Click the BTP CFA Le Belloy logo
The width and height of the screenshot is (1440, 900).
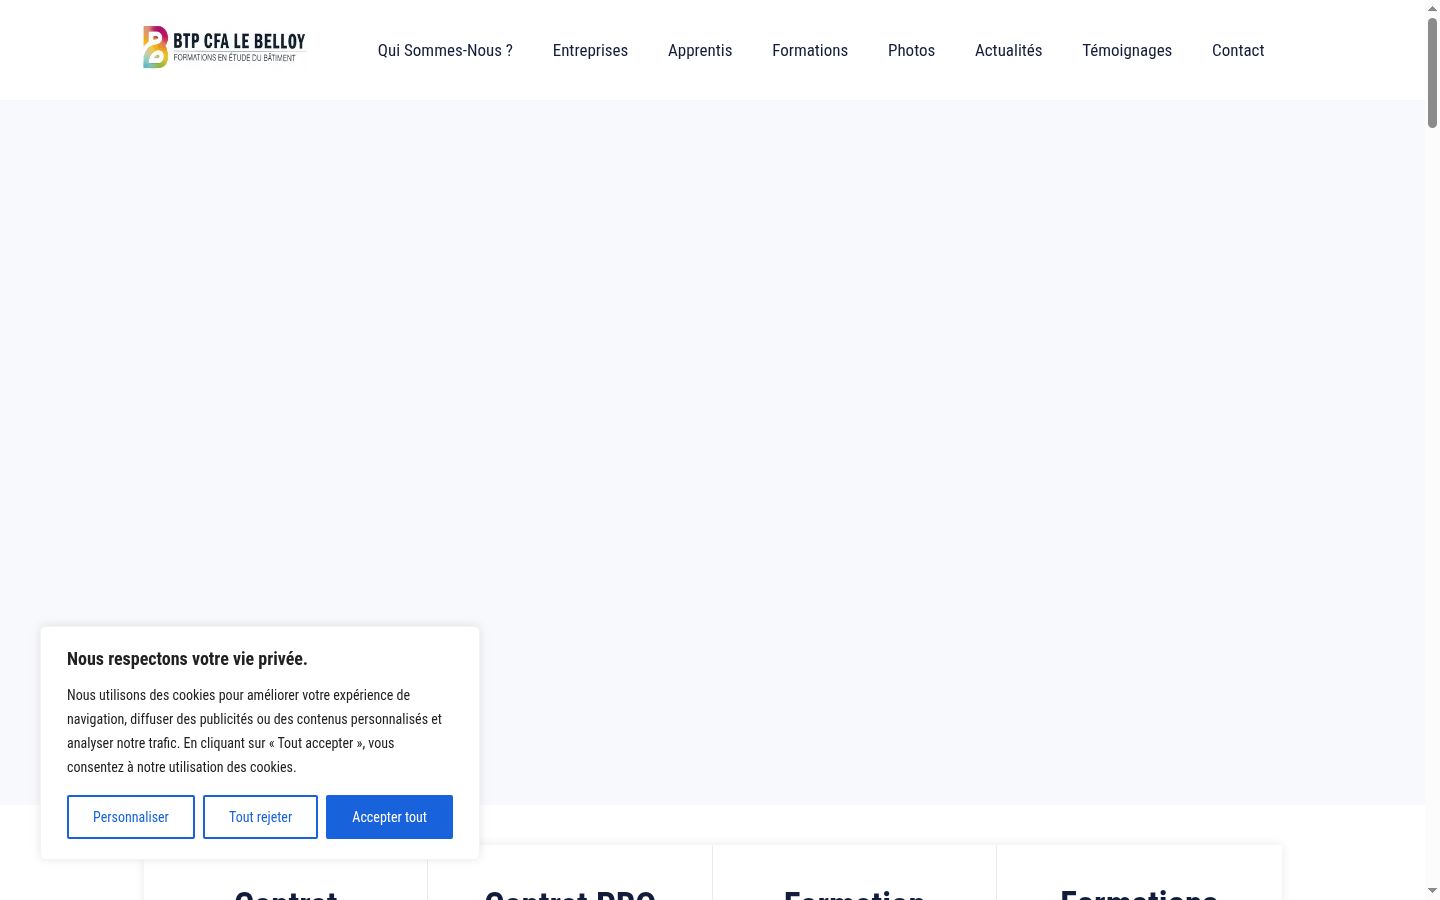click(224, 47)
